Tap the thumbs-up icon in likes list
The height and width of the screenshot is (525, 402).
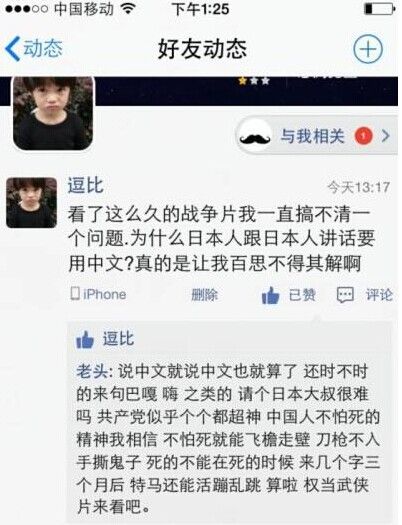85,340
